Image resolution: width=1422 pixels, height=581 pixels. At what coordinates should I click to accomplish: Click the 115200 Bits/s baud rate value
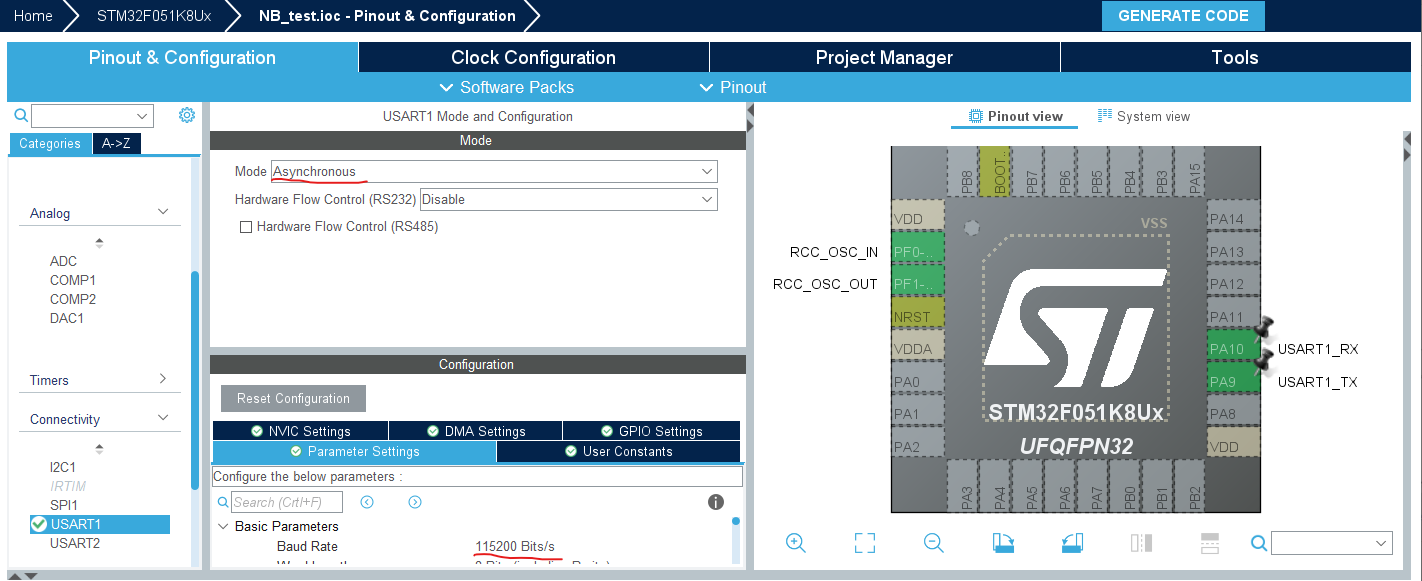click(515, 546)
